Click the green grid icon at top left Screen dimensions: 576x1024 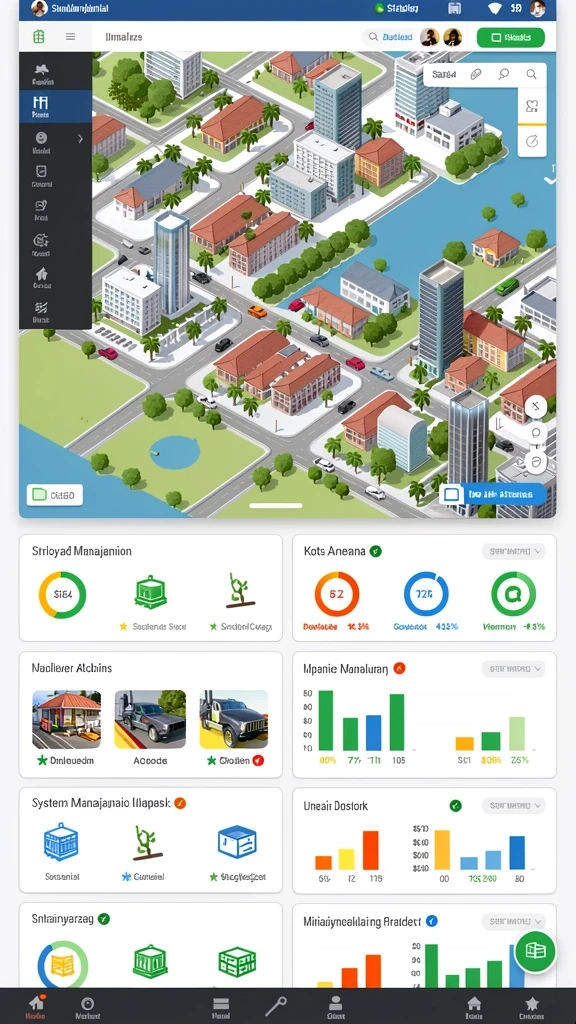point(39,37)
